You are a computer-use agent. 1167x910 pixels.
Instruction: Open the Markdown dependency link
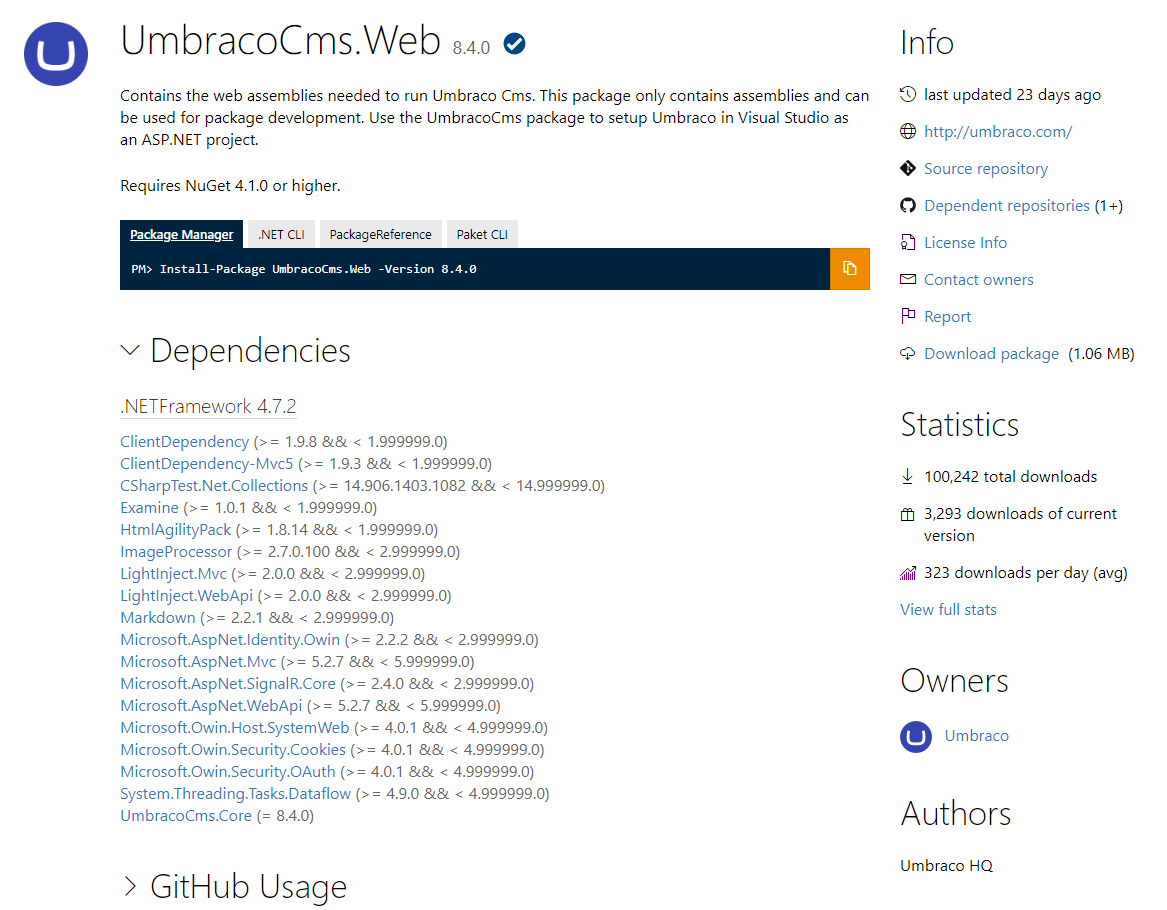coord(158,618)
